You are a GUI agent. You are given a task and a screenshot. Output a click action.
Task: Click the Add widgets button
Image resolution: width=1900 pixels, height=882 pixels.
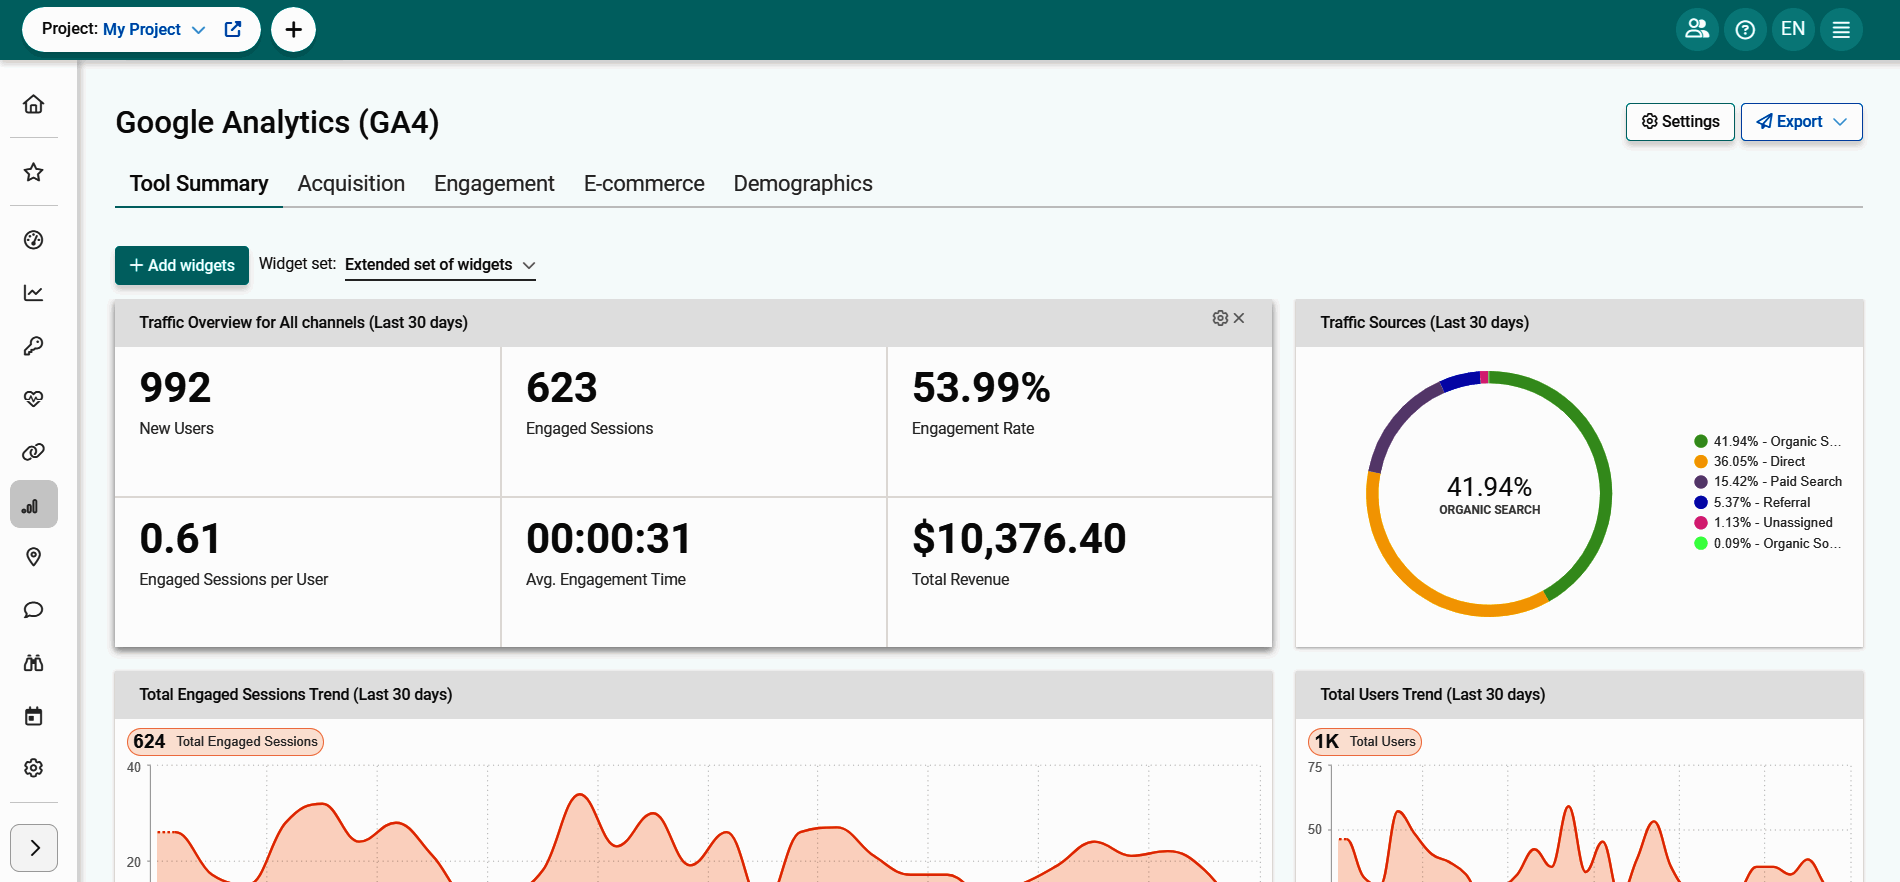pyautogui.click(x=182, y=266)
